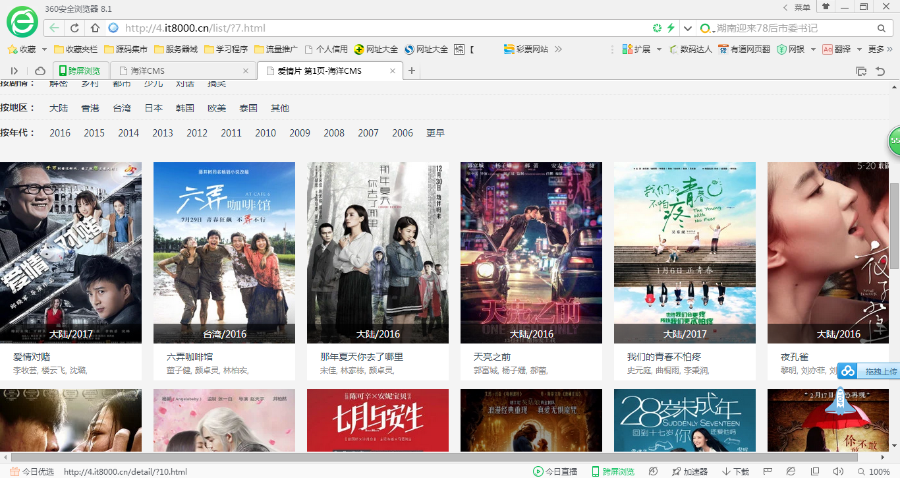900x478 pixels.
Task: Expand the 网银 dropdown arrow
Action: point(813,49)
